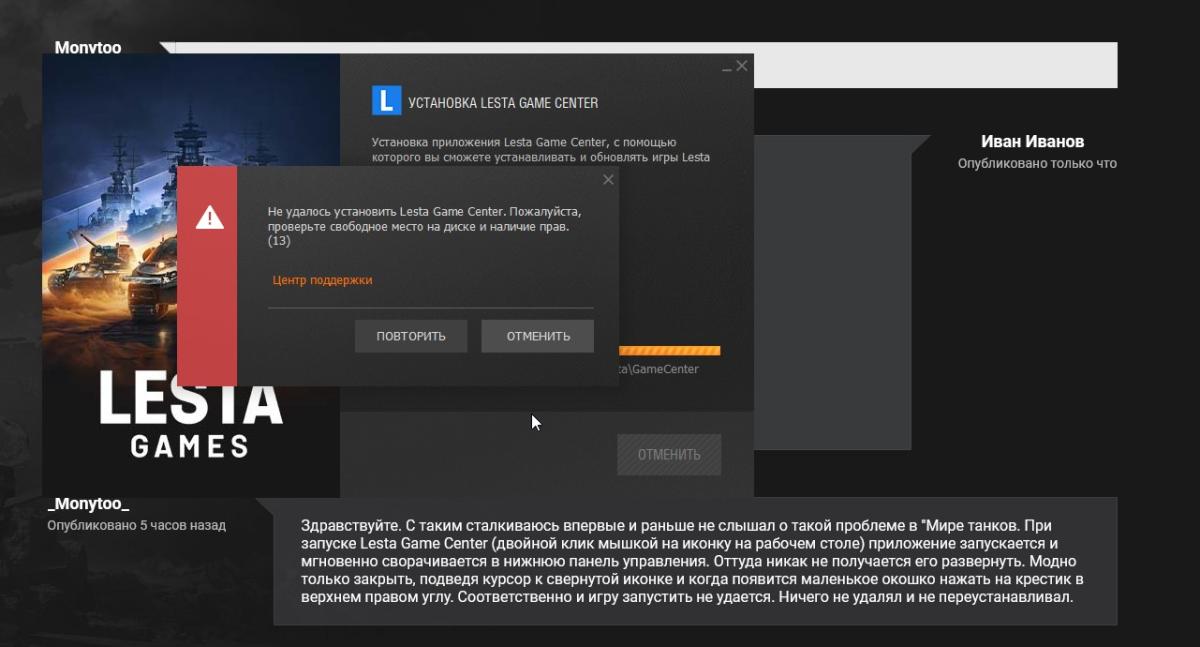Viewport: 1200px width, 647px height.
Task: Click the Lesta Games banner image
Action: pyautogui.click(x=191, y=276)
